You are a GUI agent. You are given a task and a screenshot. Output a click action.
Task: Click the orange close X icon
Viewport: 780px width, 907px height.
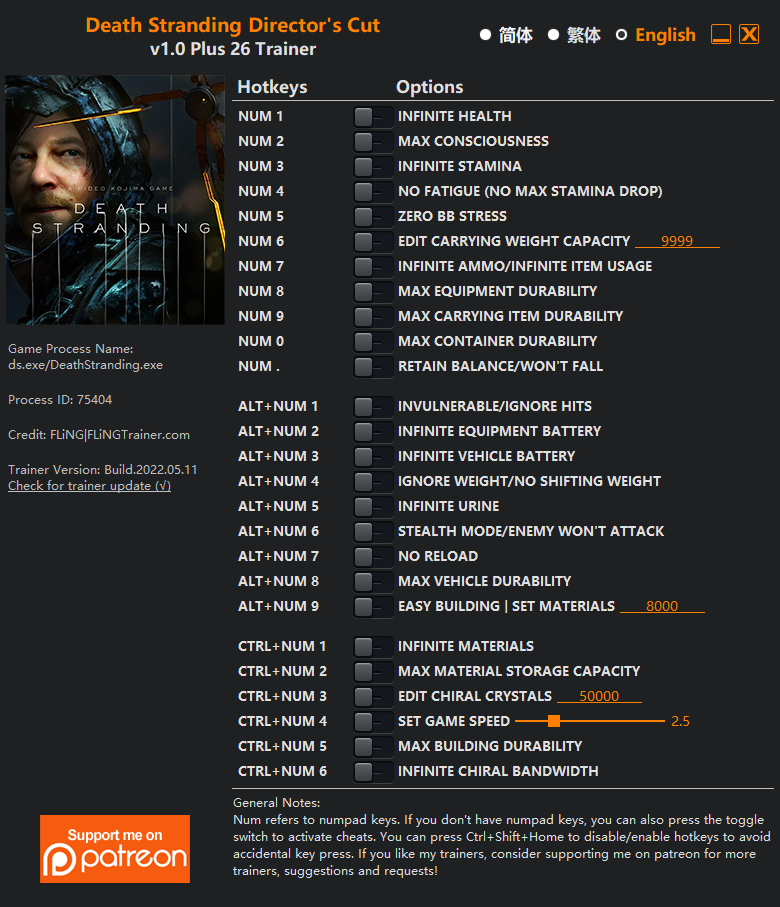(x=749, y=34)
